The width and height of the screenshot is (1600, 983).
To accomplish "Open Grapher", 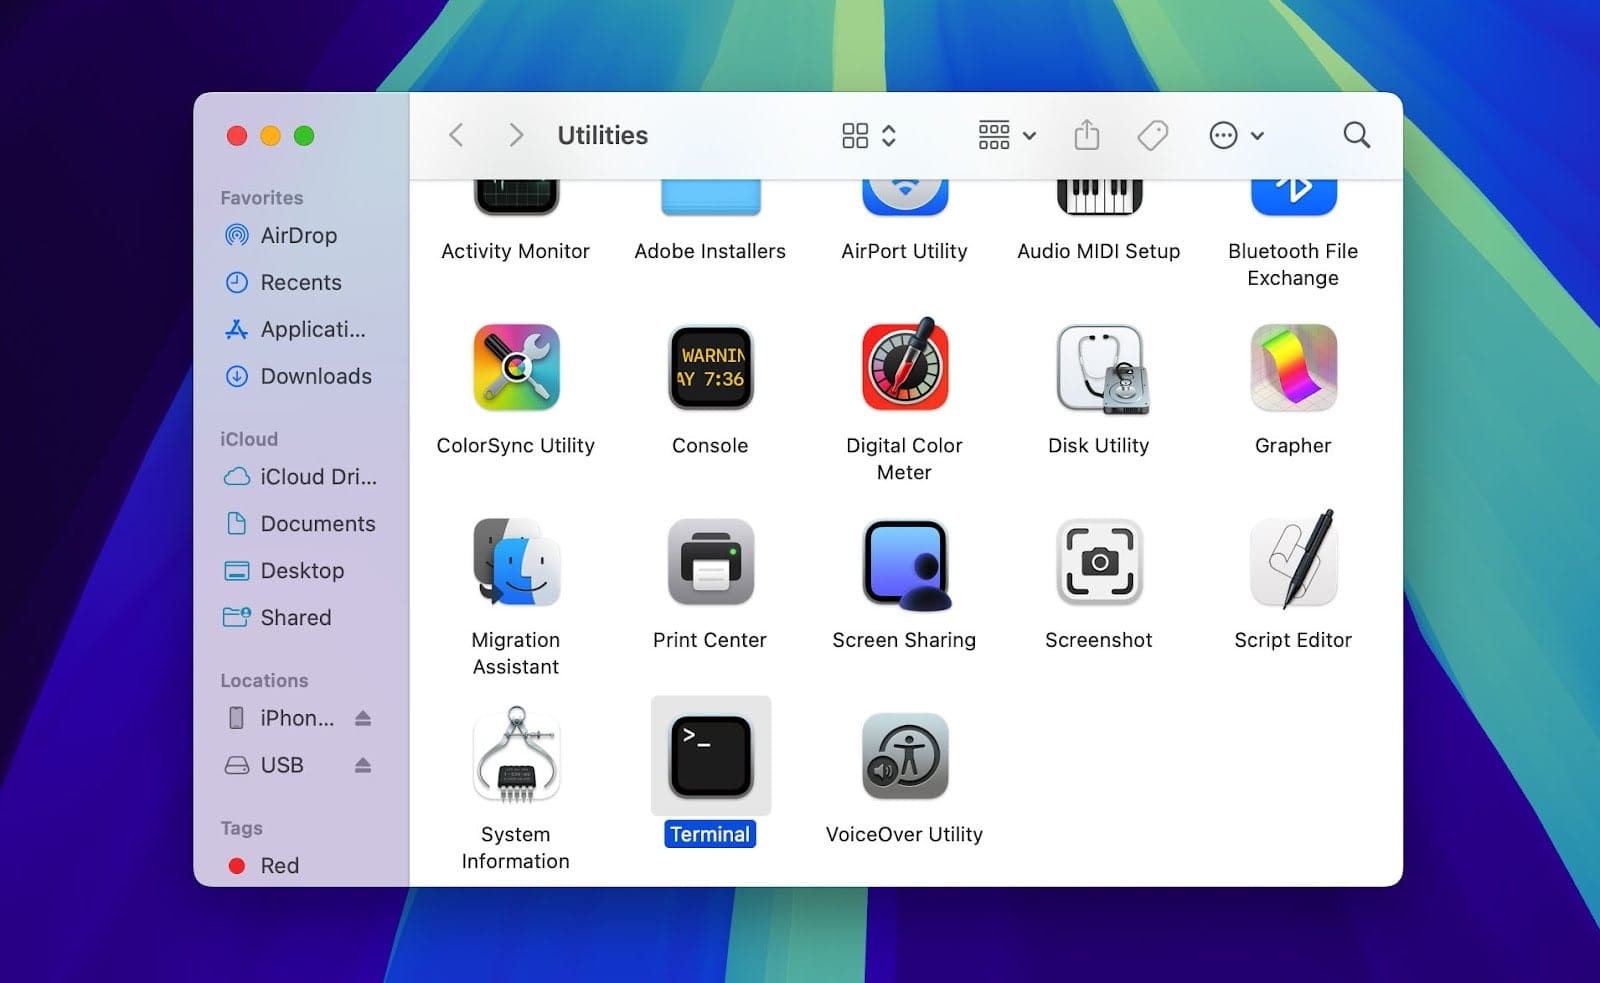I will tap(1293, 368).
